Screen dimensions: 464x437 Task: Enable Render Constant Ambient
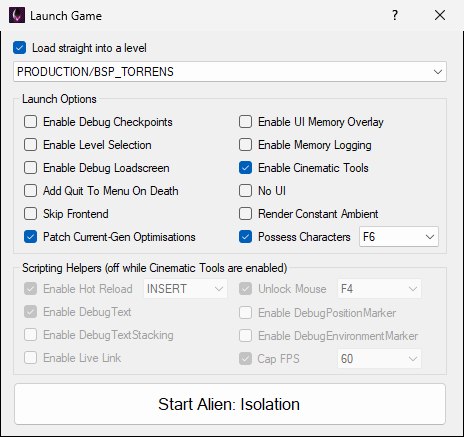(245, 214)
